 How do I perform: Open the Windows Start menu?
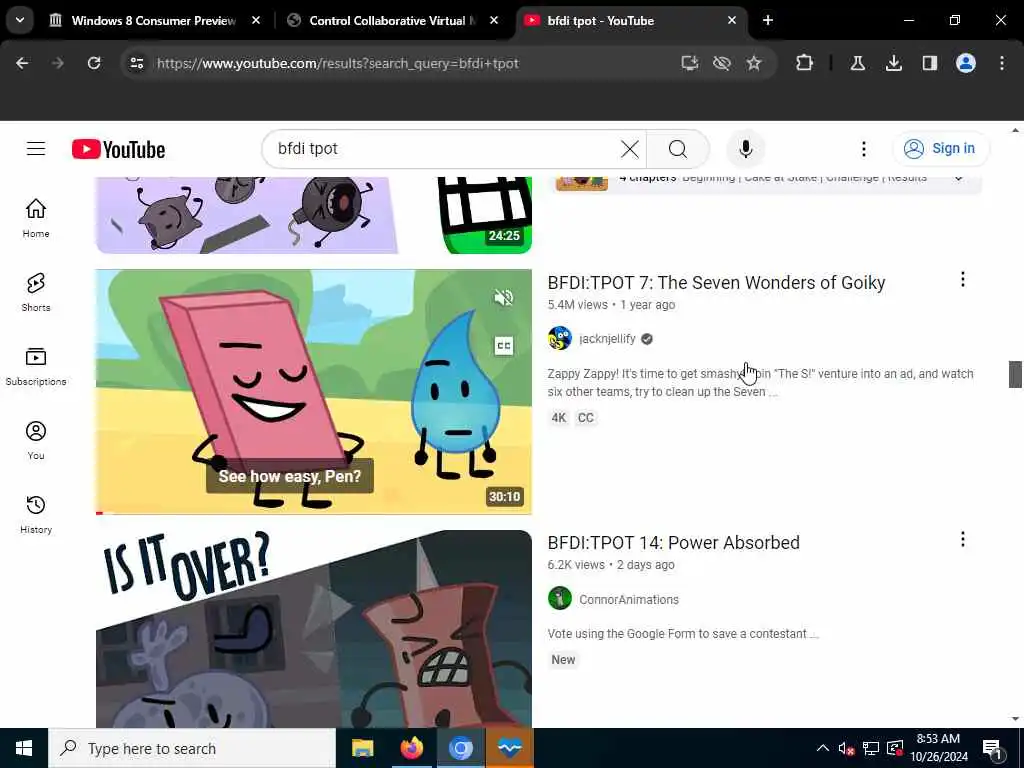pos(24,748)
